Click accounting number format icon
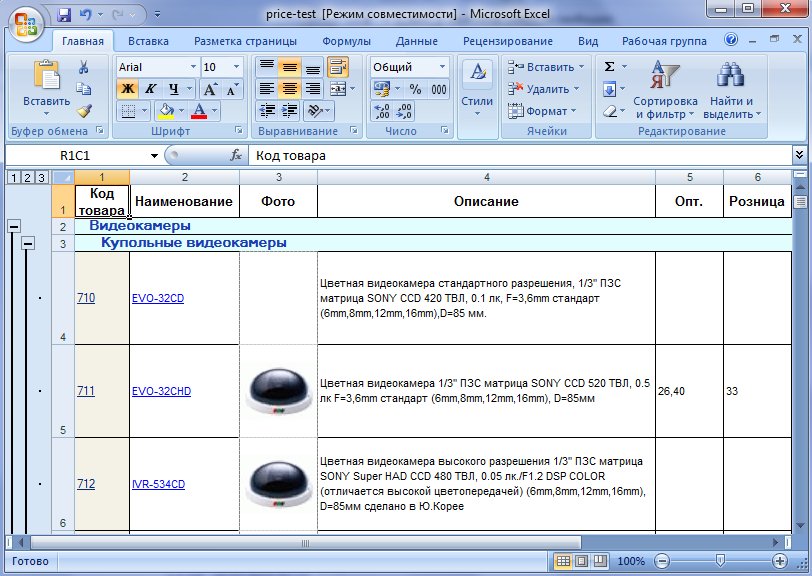The height and width of the screenshot is (576, 812). point(382,89)
